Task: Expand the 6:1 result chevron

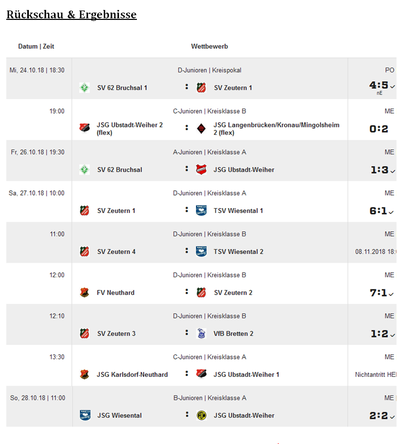Action: pos(391,212)
